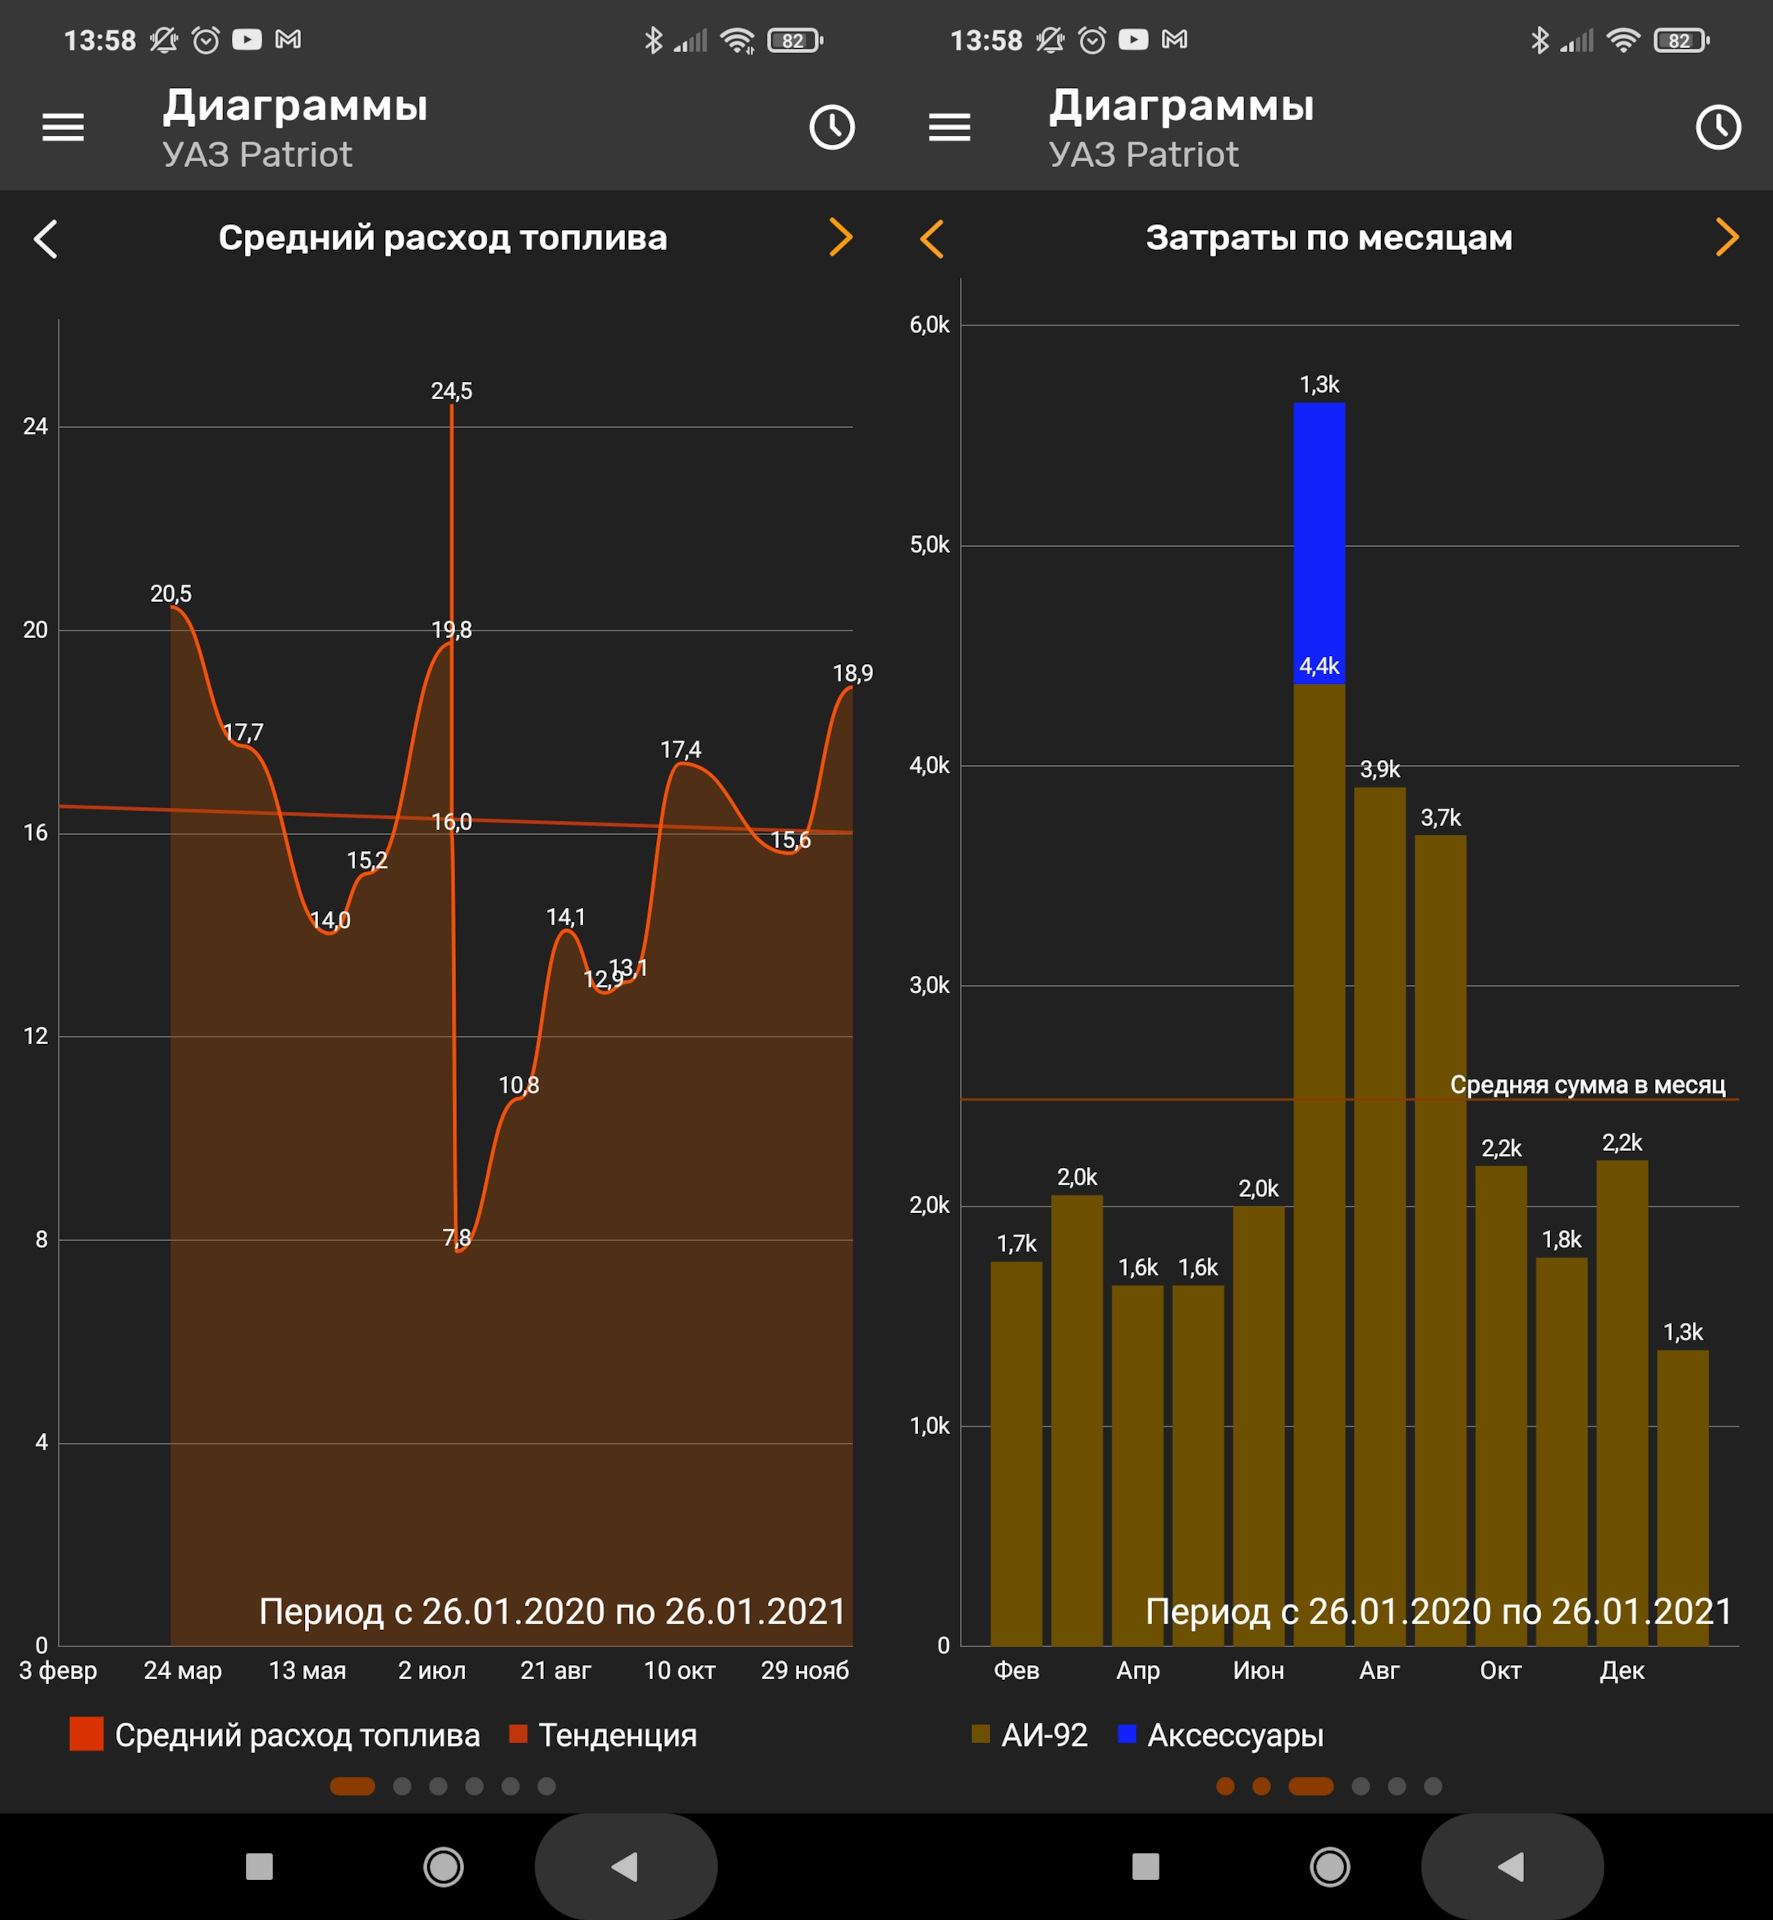Select last page dot on right screen
This screenshot has height=1920, width=1773.
1433,1786
